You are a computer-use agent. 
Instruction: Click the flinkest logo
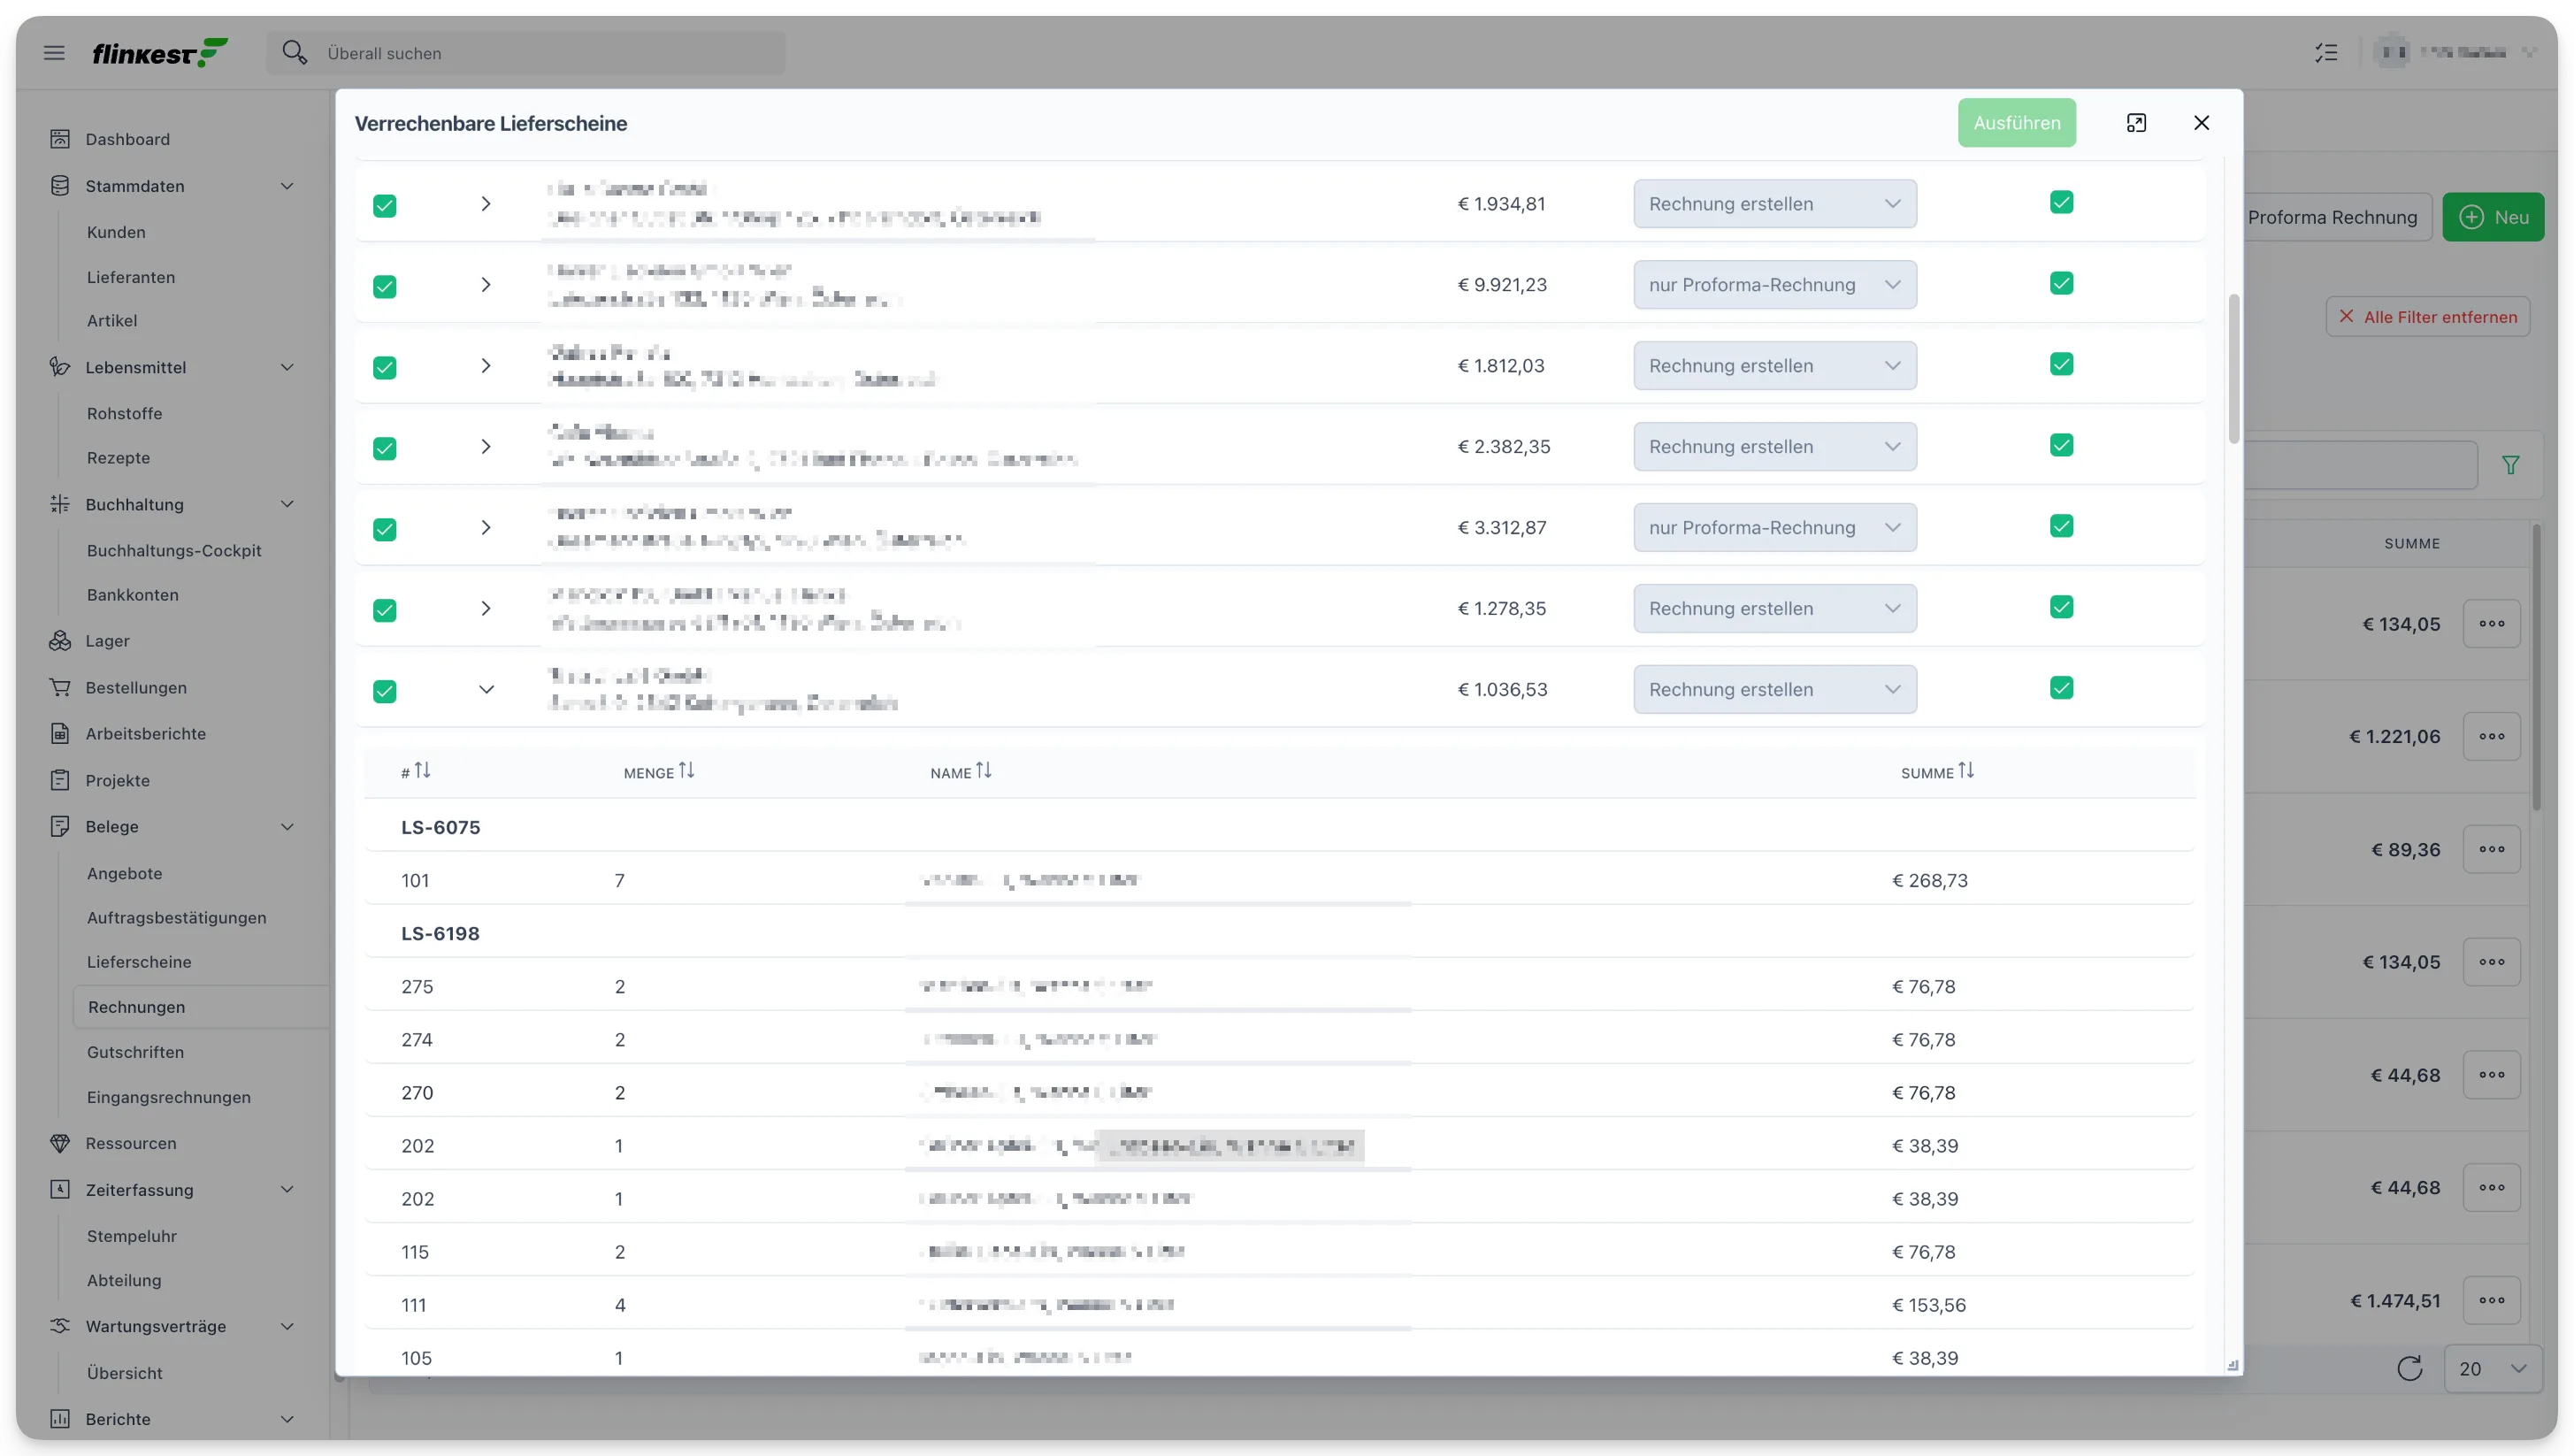pos(160,52)
